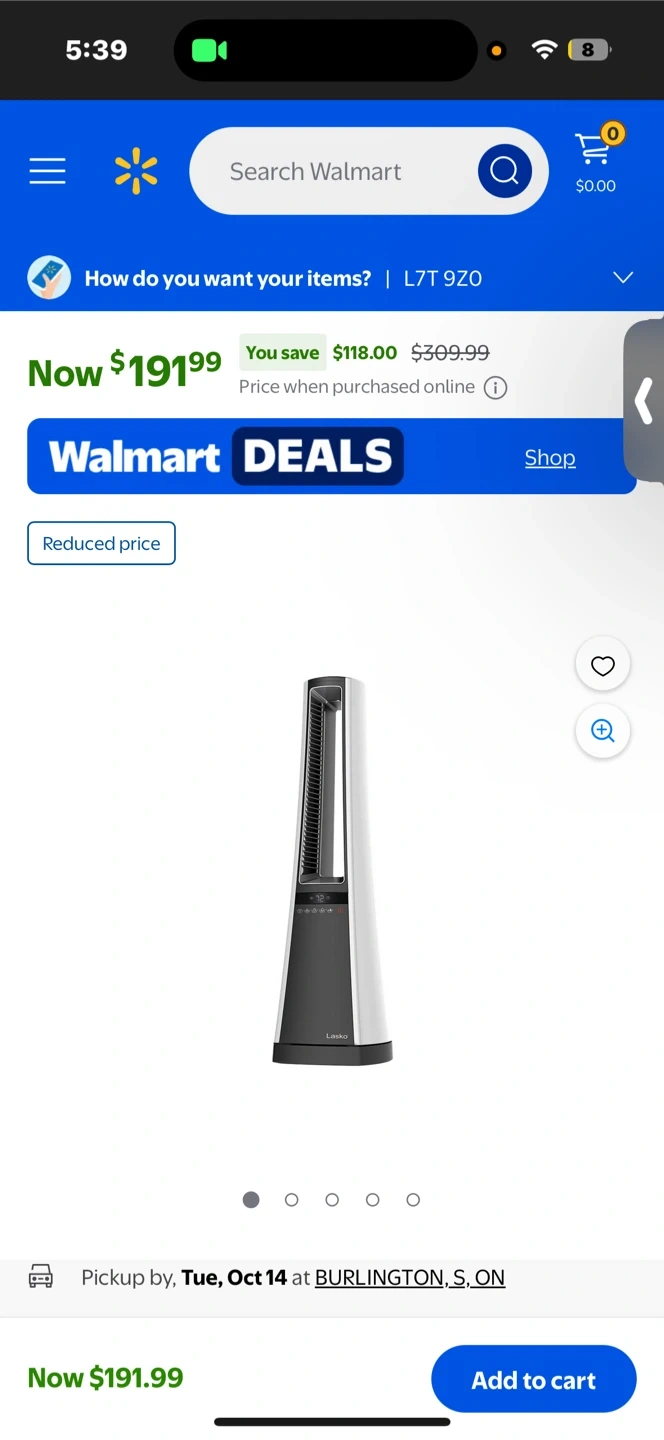Screen dimensions: 664x1440
Task: Expand the 'How do you want your items?' chevron
Action: pos(623,278)
